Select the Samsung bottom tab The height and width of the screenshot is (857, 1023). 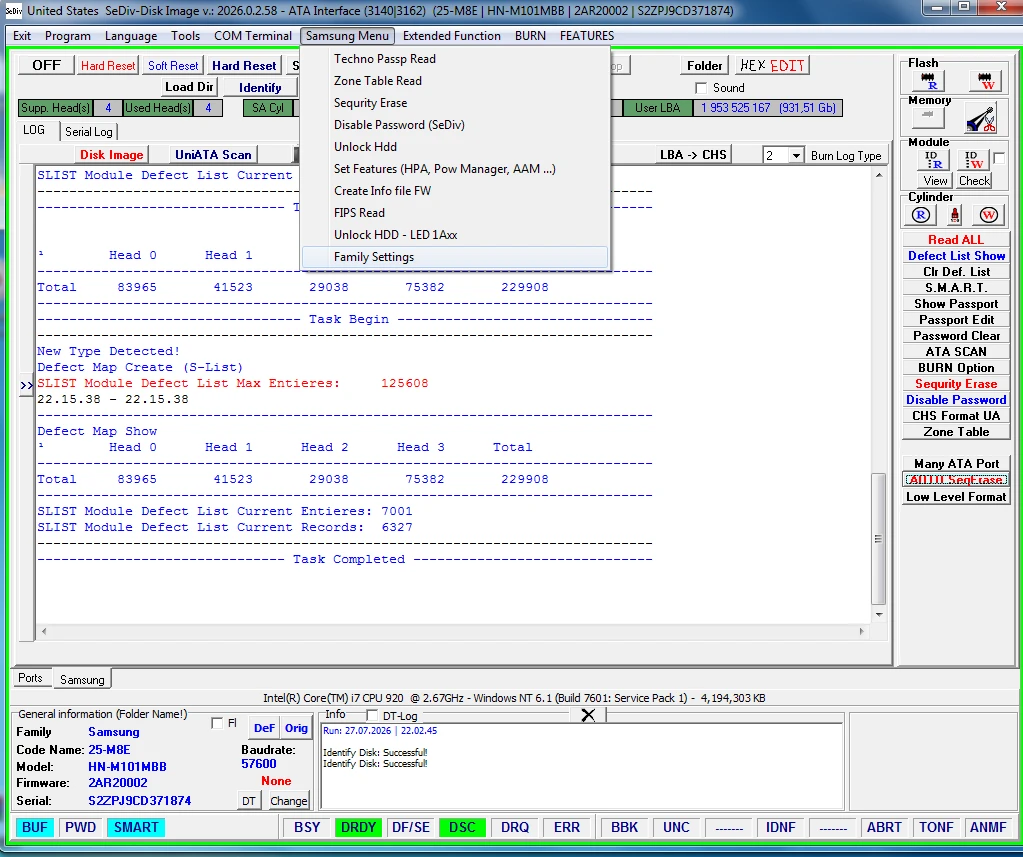click(x=82, y=679)
